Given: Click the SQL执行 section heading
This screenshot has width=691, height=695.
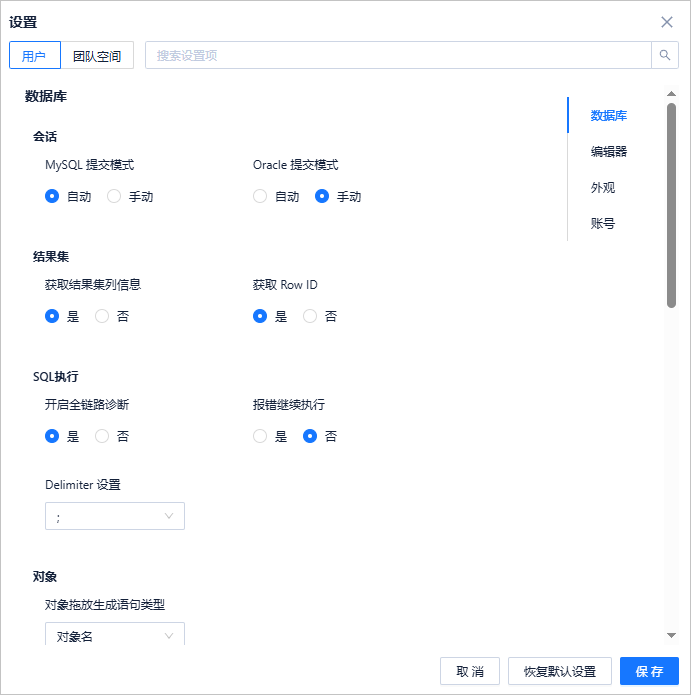Looking at the screenshot, I should coord(56,377).
